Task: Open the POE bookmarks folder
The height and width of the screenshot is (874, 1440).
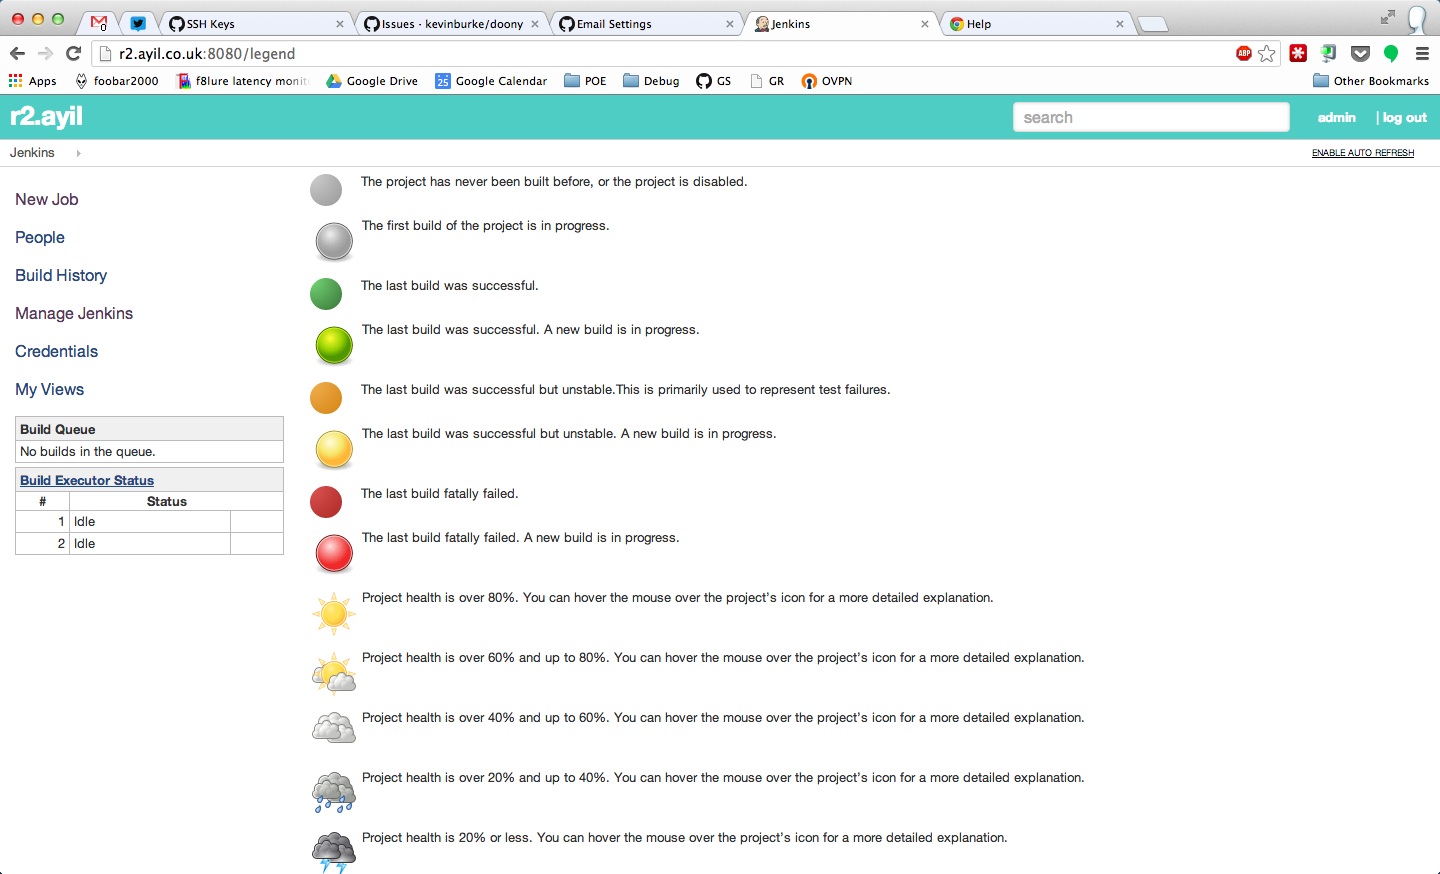Action: click(586, 81)
